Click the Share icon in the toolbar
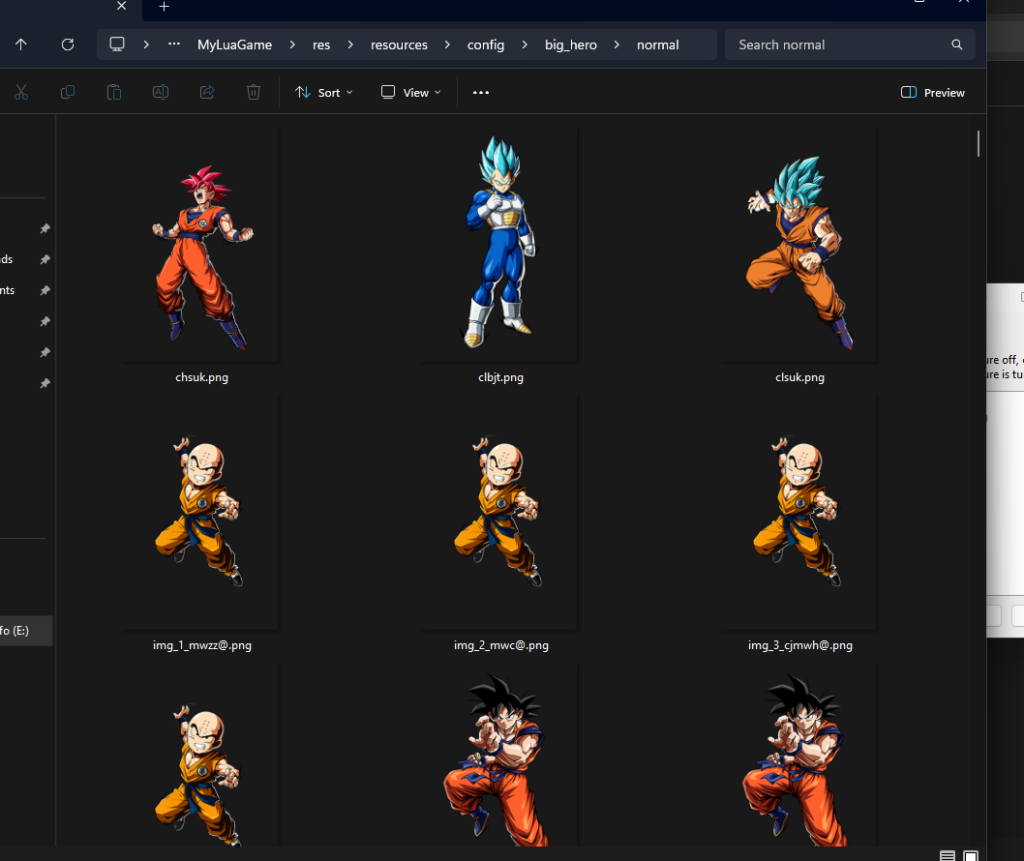 tap(207, 92)
